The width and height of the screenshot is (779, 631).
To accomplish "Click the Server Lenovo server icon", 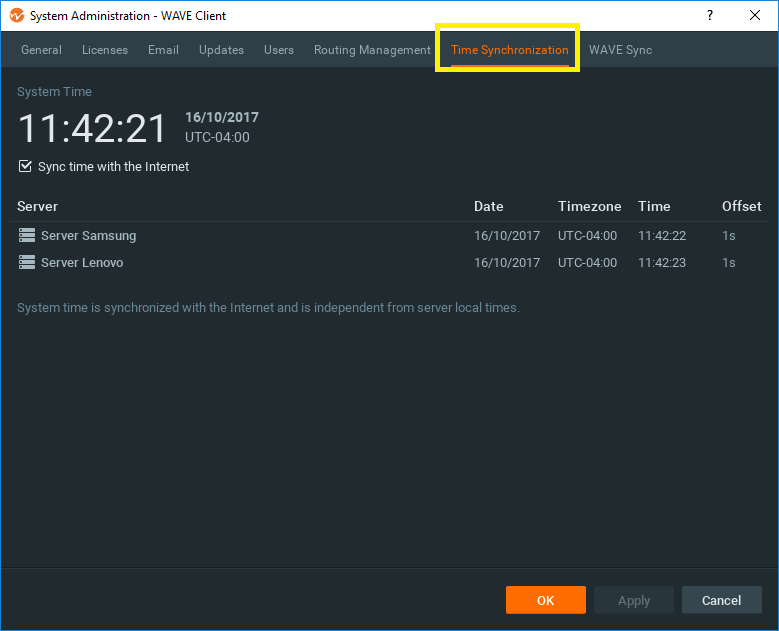I will click(27, 262).
